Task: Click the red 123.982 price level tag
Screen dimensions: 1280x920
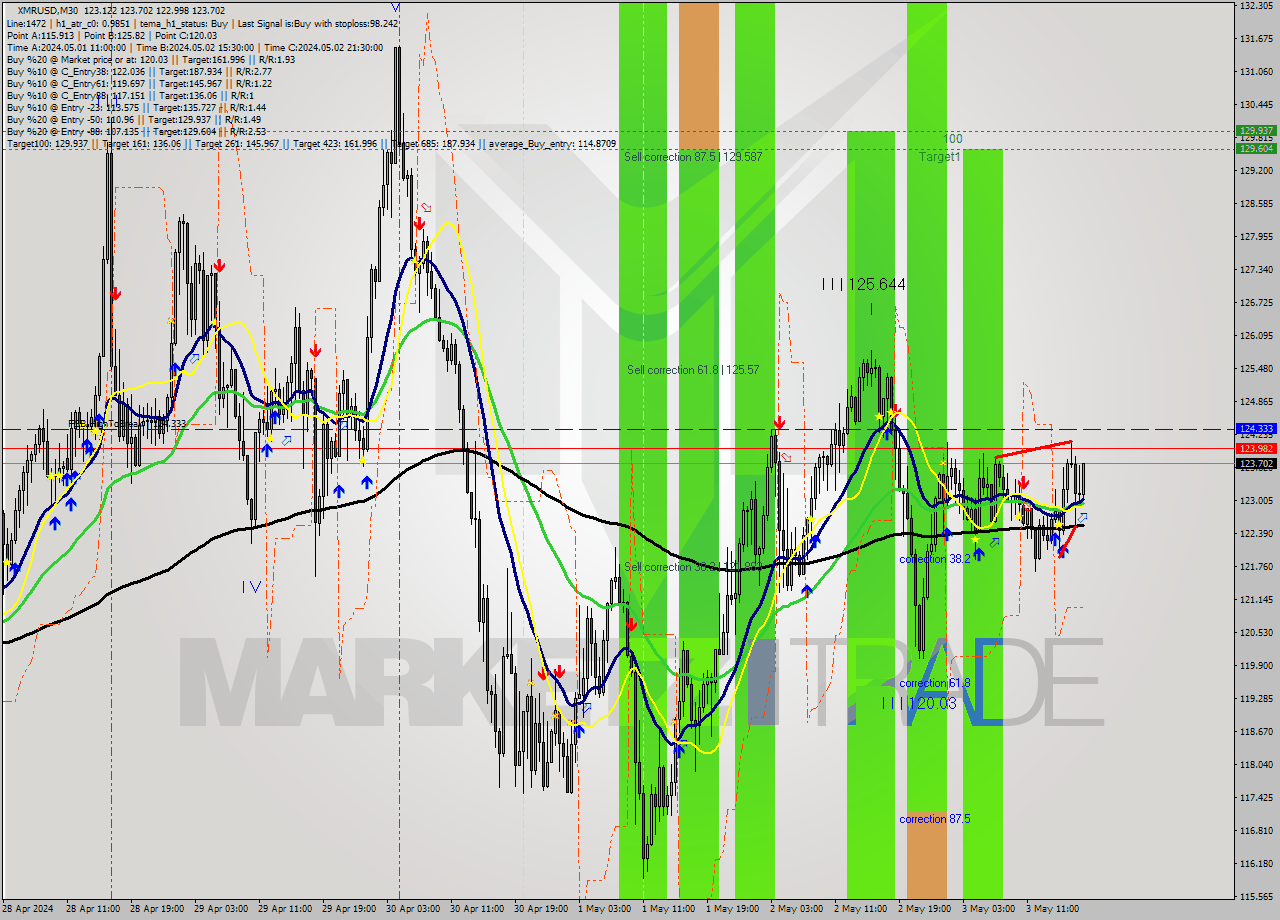Action: click(x=1256, y=448)
